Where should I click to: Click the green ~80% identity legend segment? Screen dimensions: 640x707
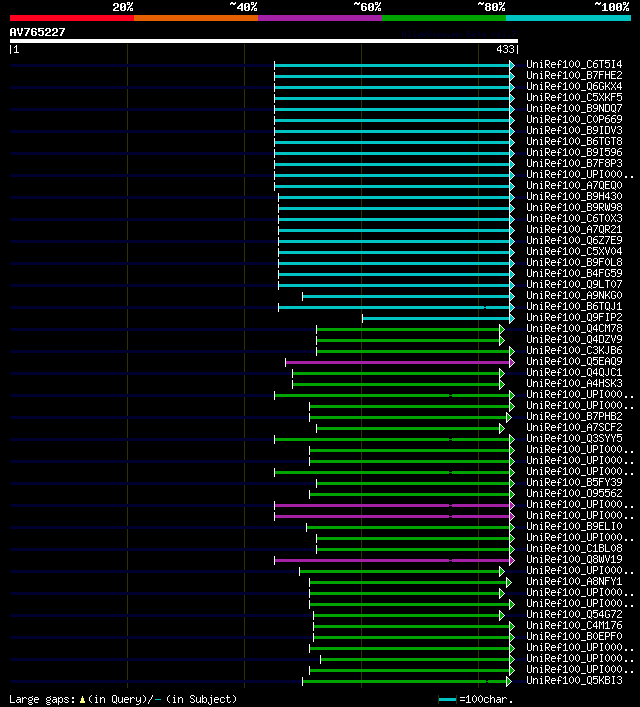point(444,18)
